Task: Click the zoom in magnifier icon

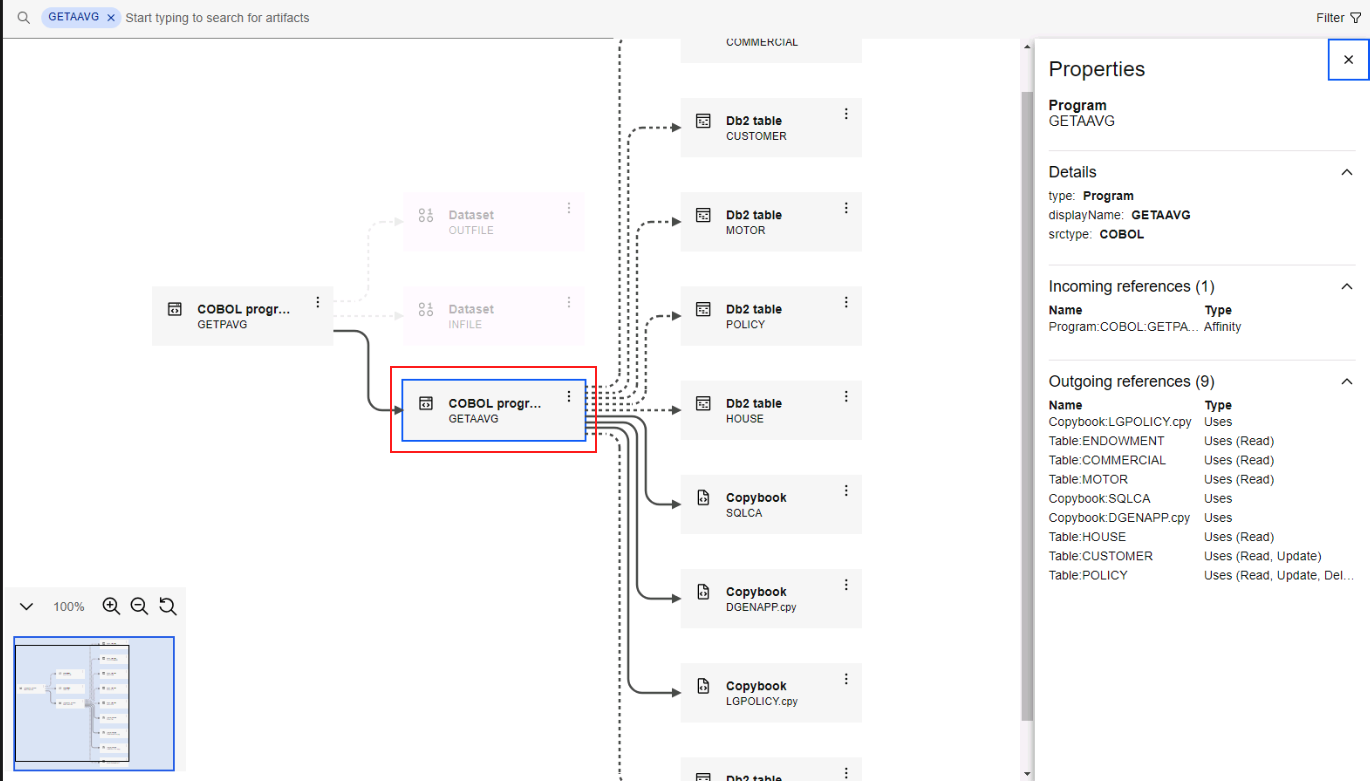Action: coord(111,606)
